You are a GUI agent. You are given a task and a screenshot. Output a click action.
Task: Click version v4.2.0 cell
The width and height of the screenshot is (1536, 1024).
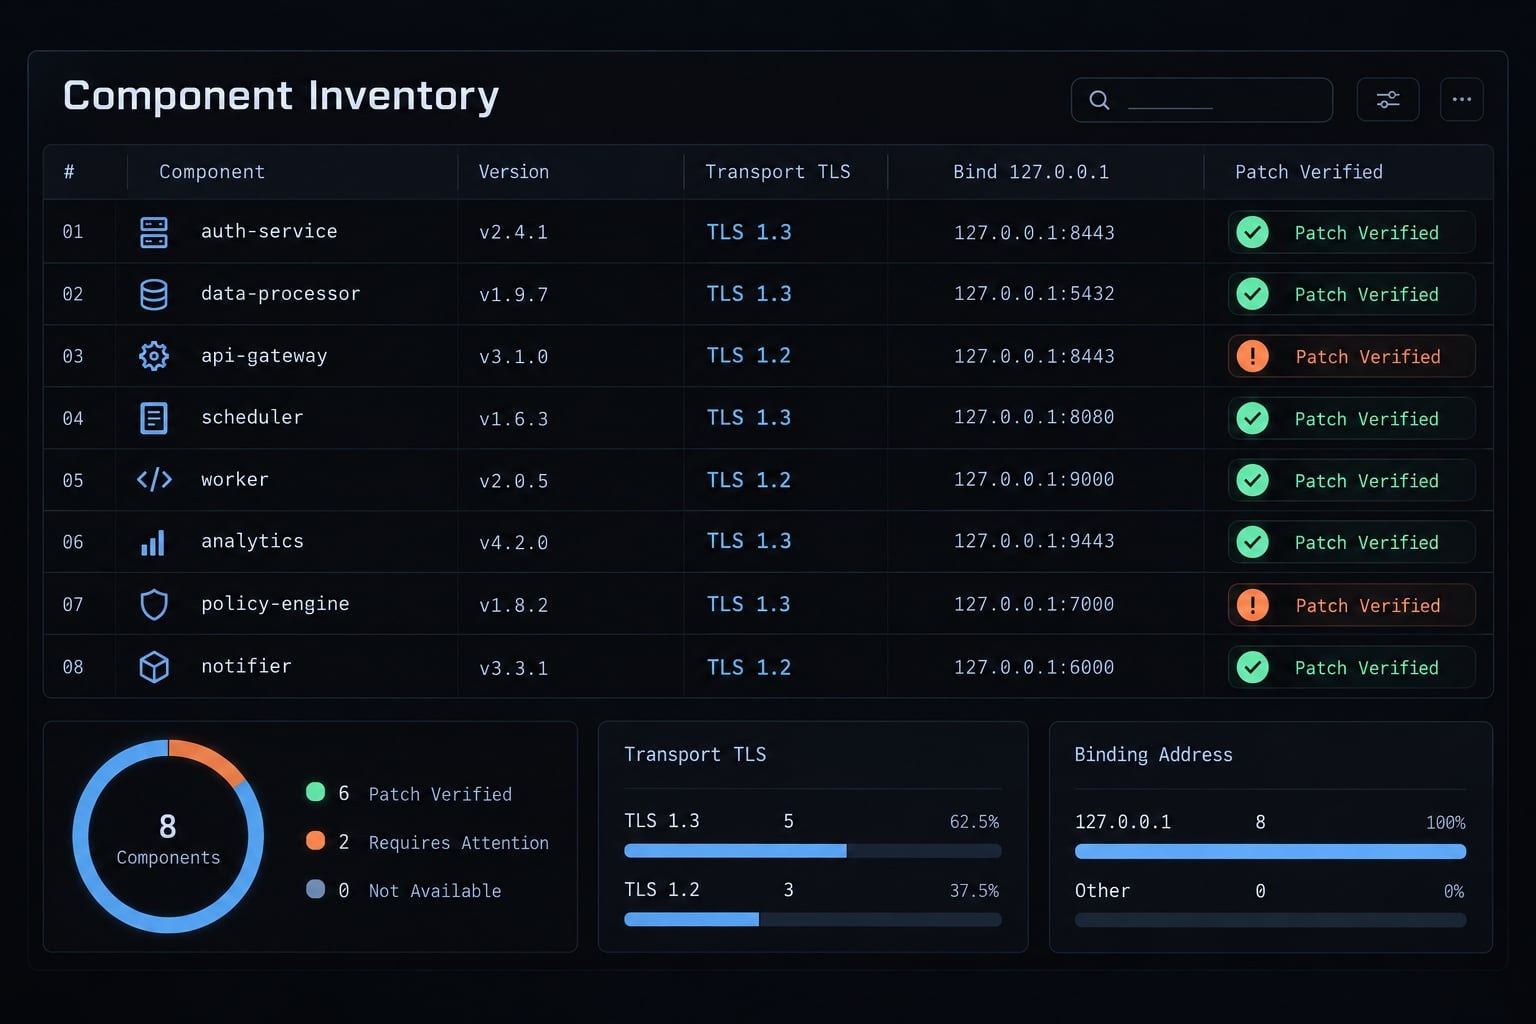(514, 542)
